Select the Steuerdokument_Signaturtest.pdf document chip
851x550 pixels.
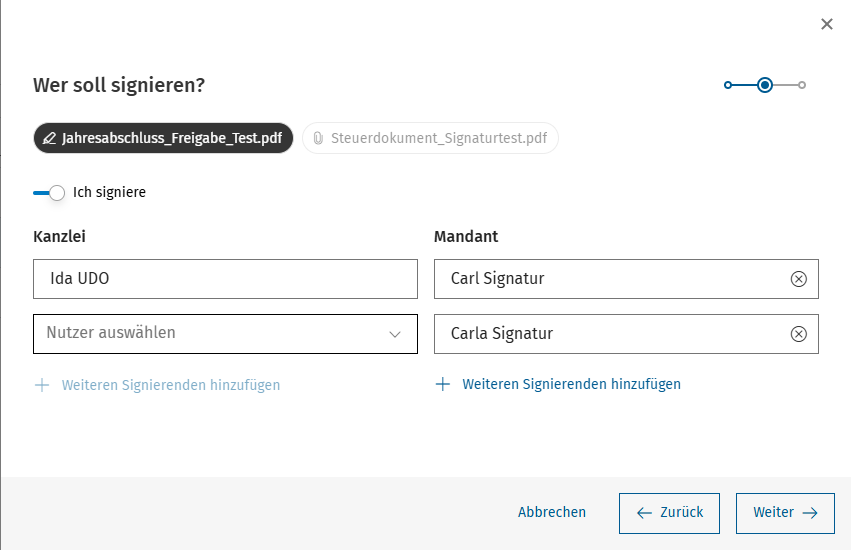pyautogui.click(x=430, y=138)
